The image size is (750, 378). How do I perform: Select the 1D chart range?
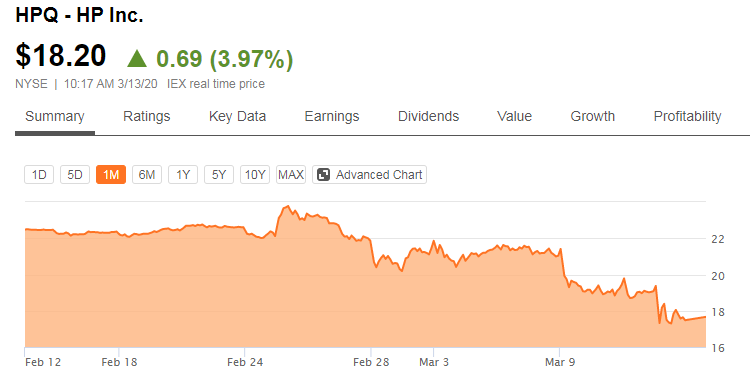pyautogui.click(x=39, y=175)
